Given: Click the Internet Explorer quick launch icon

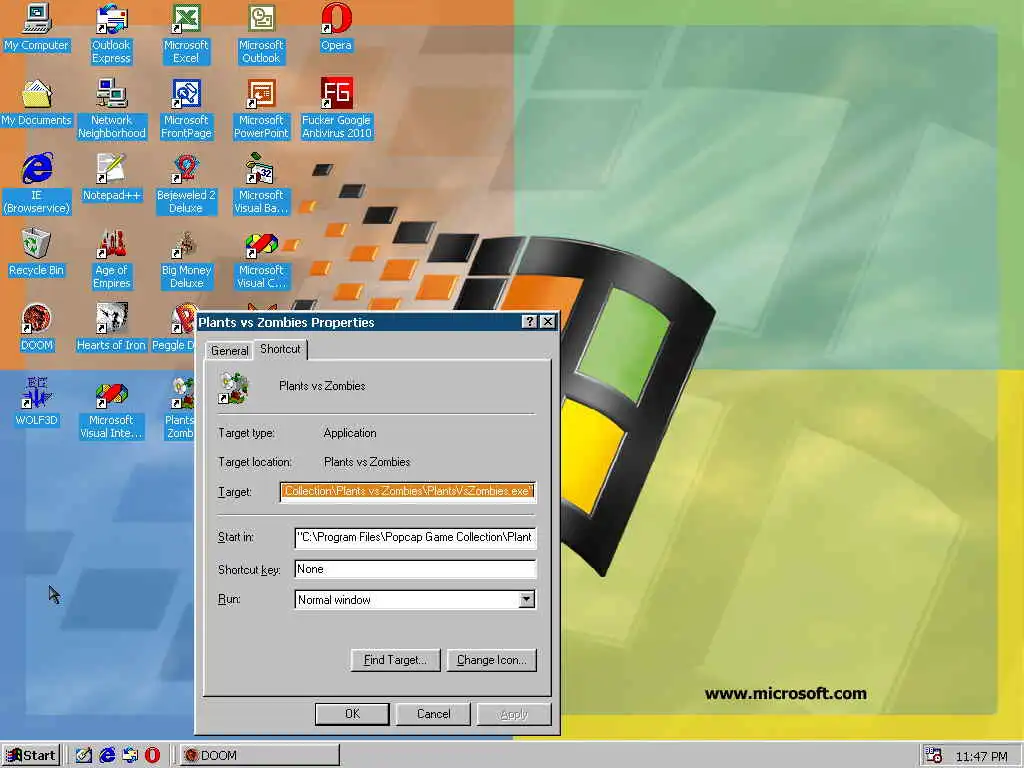Looking at the screenshot, I should pos(106,755).
